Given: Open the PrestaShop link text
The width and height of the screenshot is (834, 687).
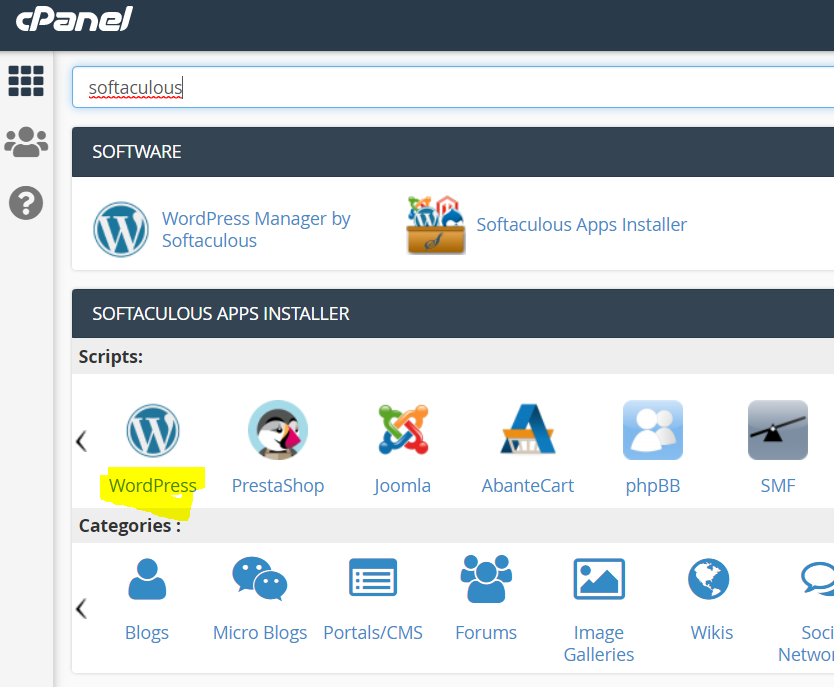Looking at the screenshot, I should [278, 485].
